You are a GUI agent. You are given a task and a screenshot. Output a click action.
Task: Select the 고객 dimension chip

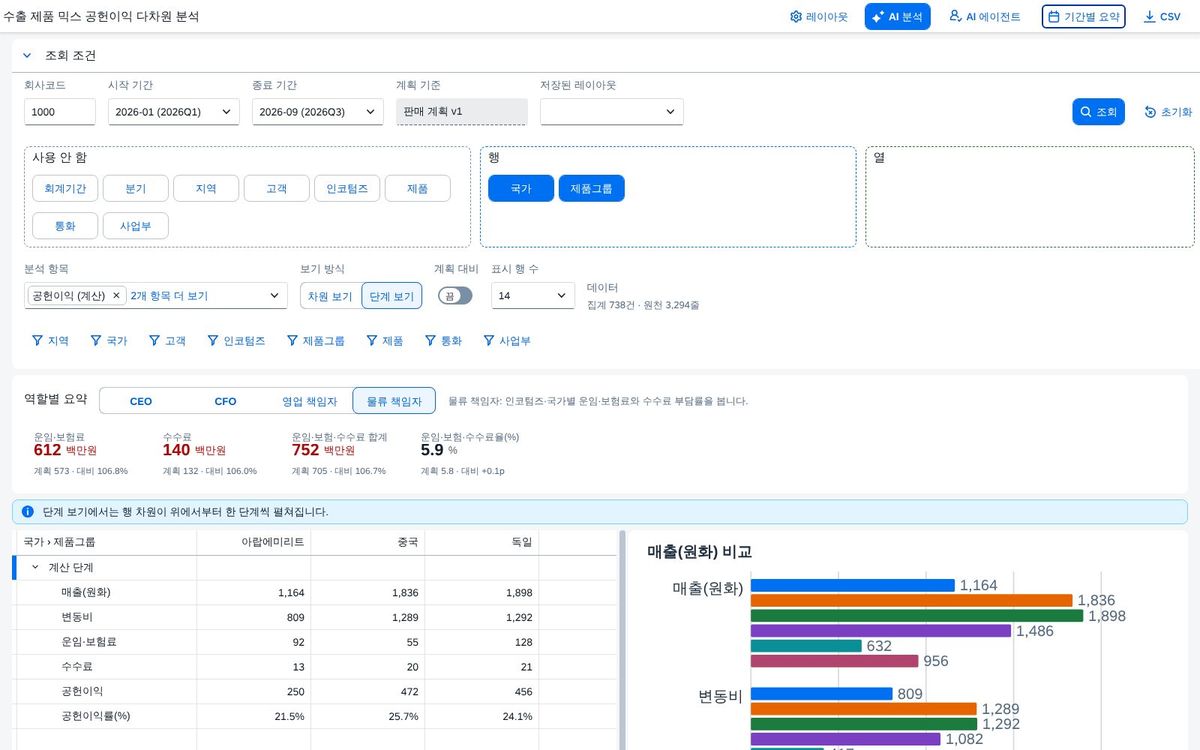click(276, 188)
